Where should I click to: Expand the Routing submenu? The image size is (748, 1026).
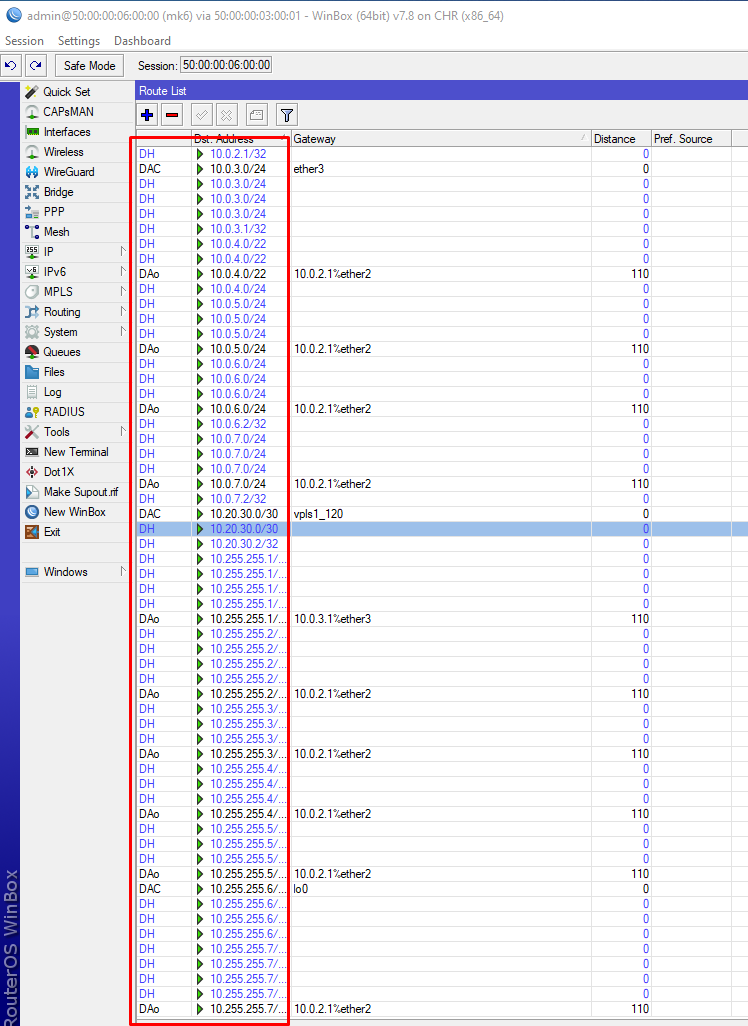[x=75, y=312]
